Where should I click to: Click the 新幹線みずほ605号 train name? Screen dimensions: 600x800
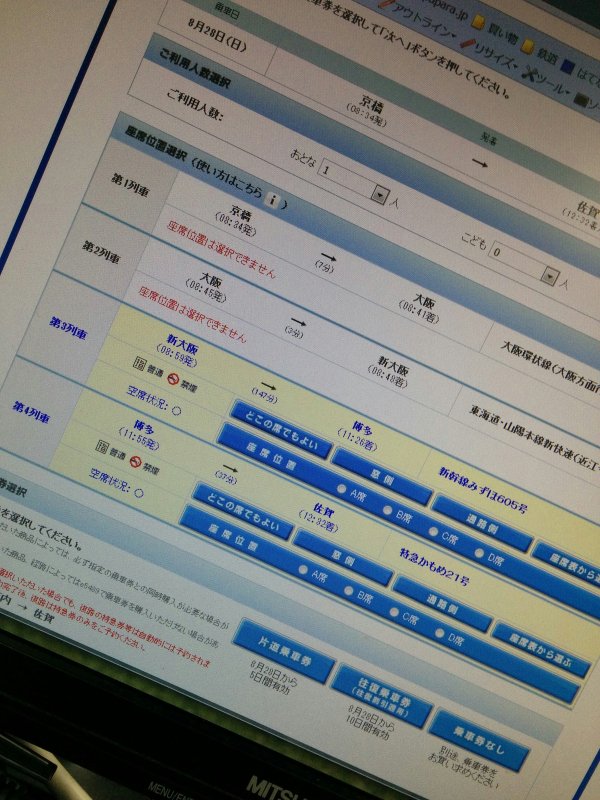[x=483, y=489]
